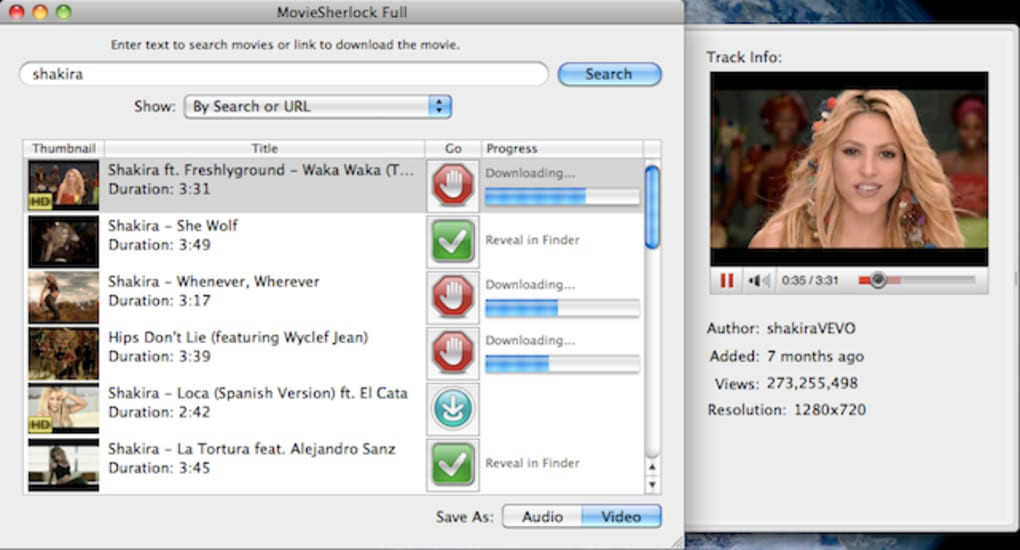Select the Whenever, Wherever thumbnail

tap(64, 297)
